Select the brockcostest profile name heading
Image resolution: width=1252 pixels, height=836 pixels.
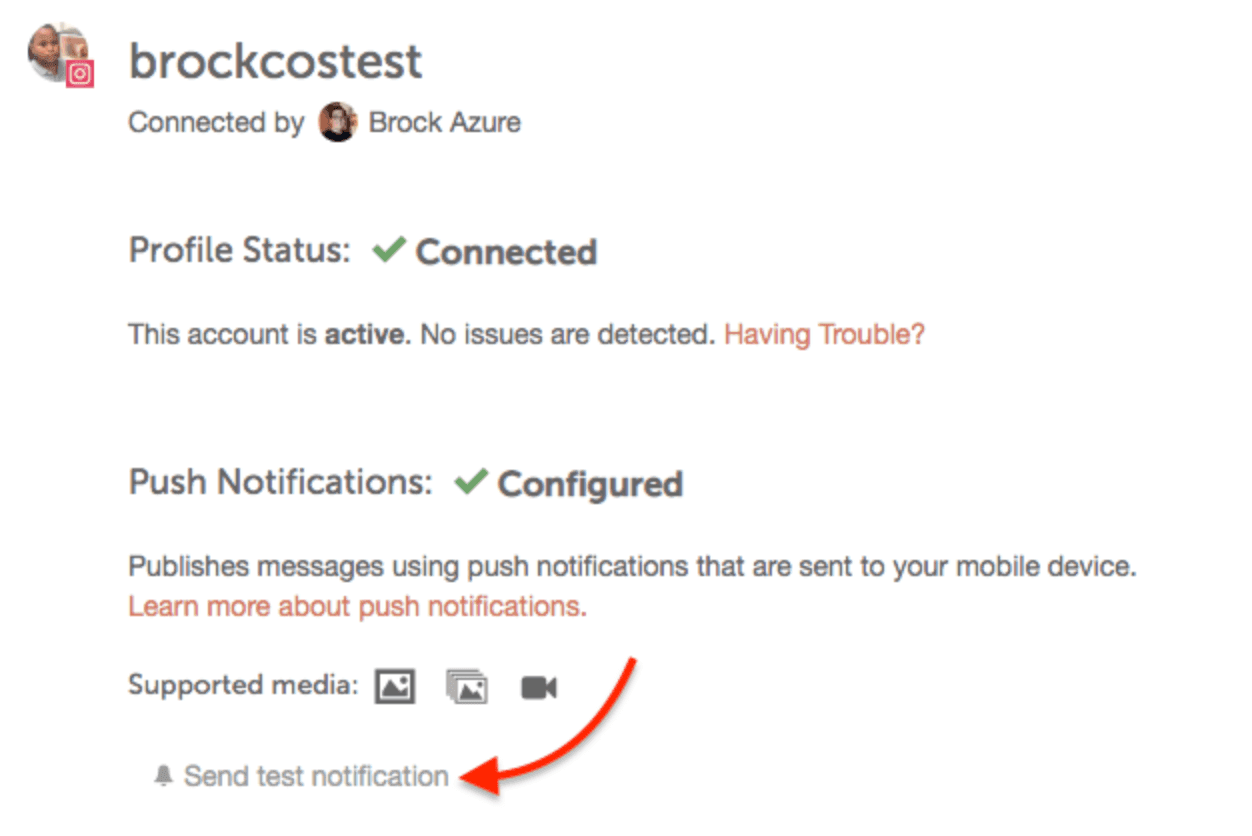point(276,62)
